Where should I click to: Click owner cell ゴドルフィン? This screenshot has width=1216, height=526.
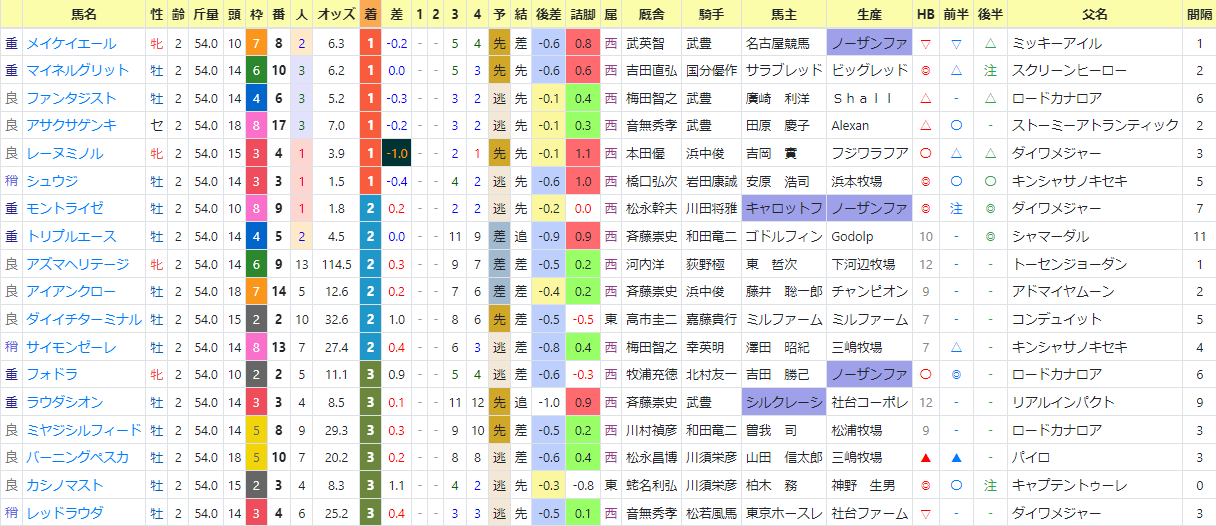[x=783, y=236]
